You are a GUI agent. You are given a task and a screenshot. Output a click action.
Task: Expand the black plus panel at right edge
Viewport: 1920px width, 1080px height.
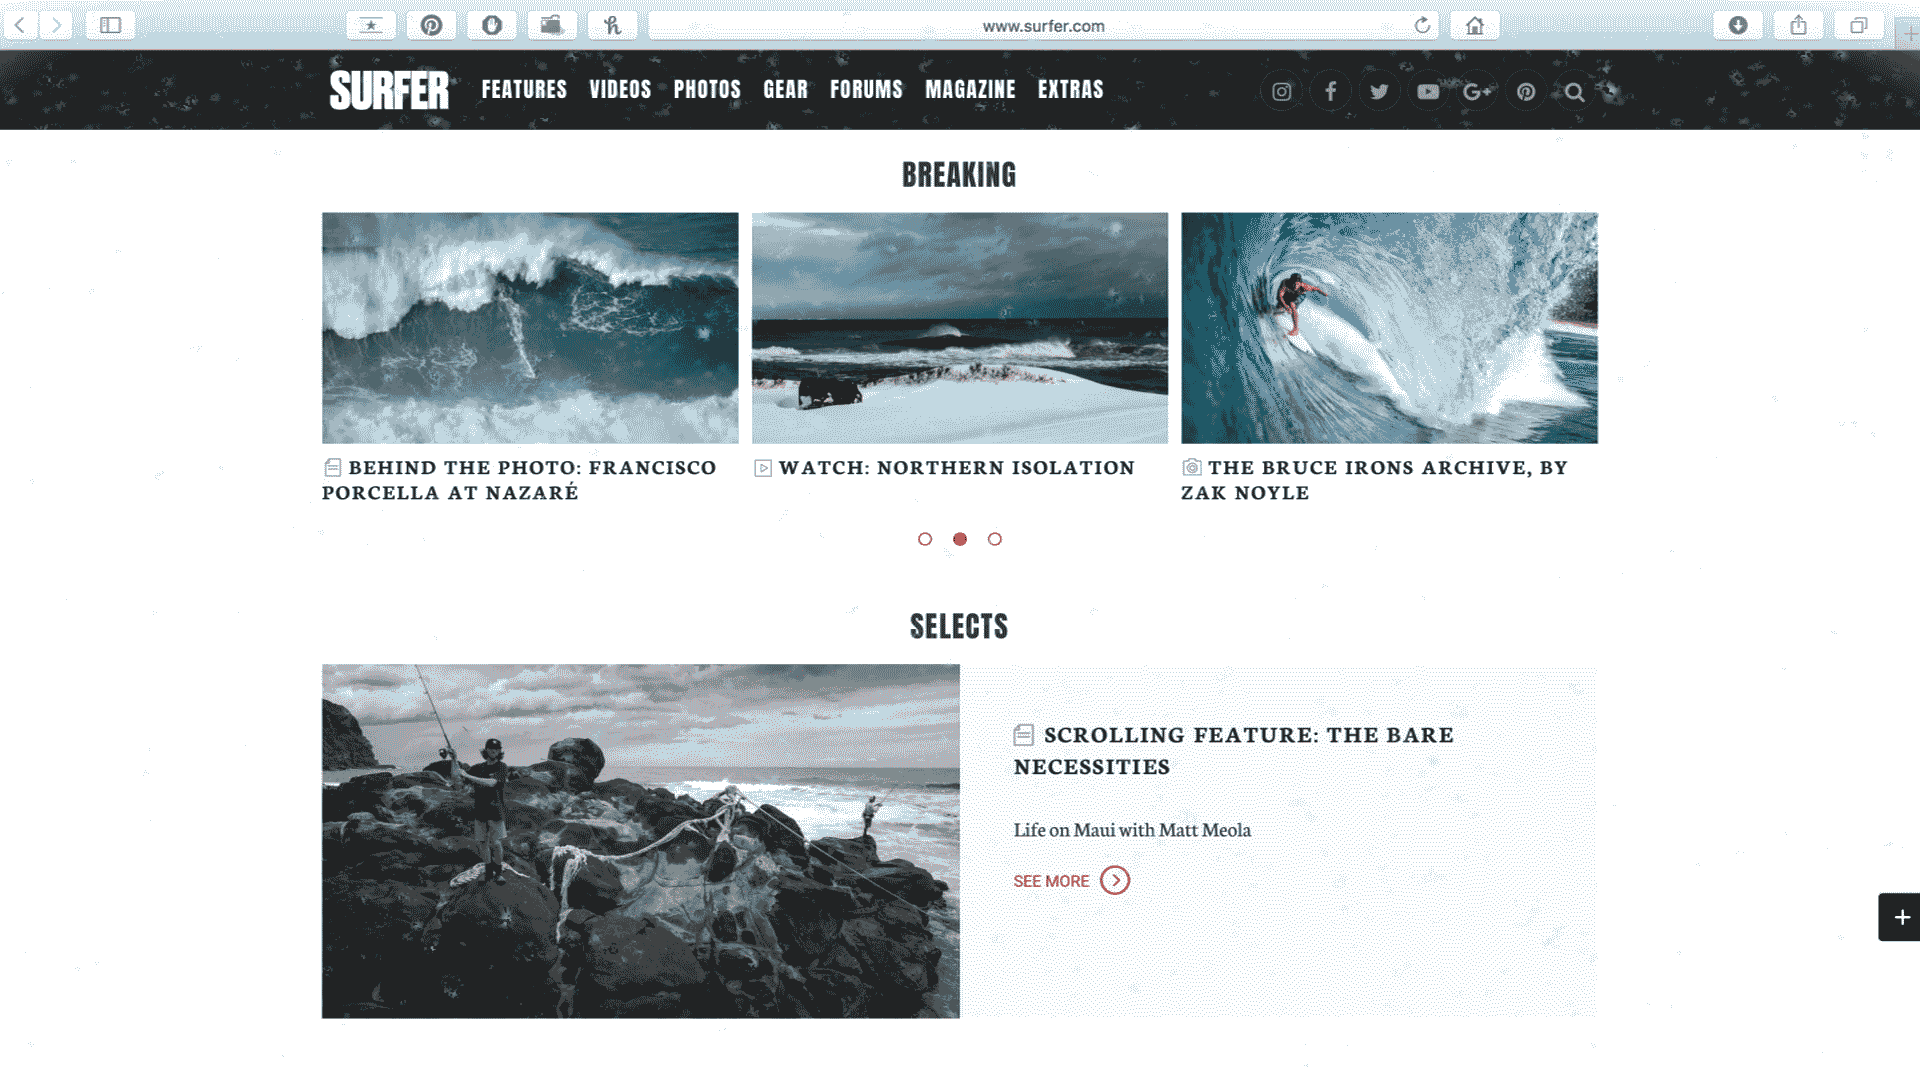[1900, 917]
